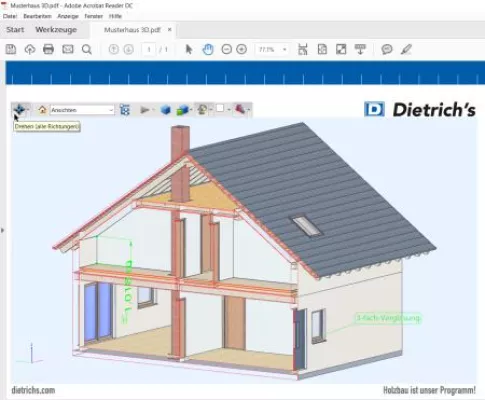Click the page number input field

(149, 49)
